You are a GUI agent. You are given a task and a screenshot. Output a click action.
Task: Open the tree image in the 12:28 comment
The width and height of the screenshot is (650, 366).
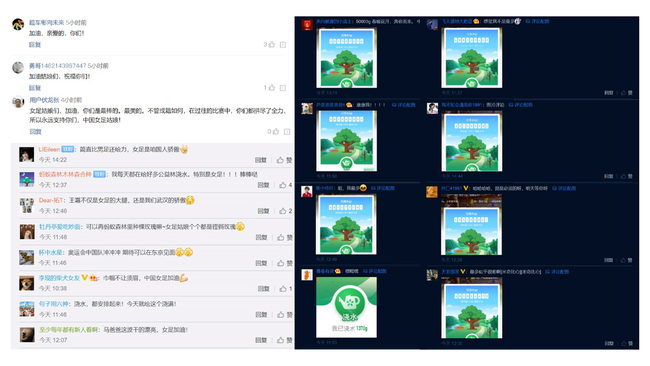[471, 225]
